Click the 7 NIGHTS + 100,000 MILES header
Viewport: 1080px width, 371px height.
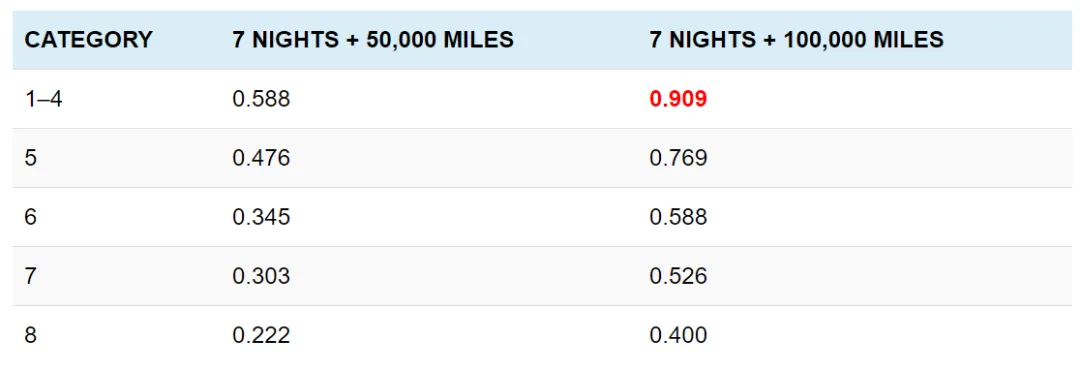click(796, 40)
